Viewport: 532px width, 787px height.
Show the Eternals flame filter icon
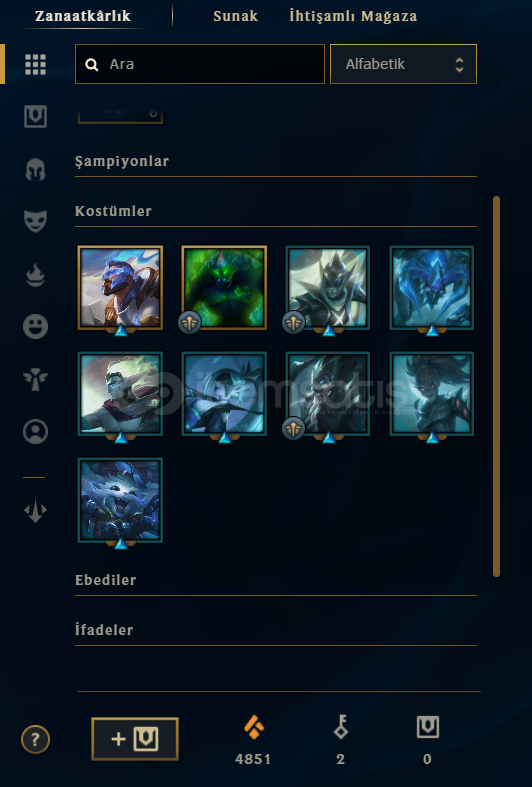click(35, 275)
